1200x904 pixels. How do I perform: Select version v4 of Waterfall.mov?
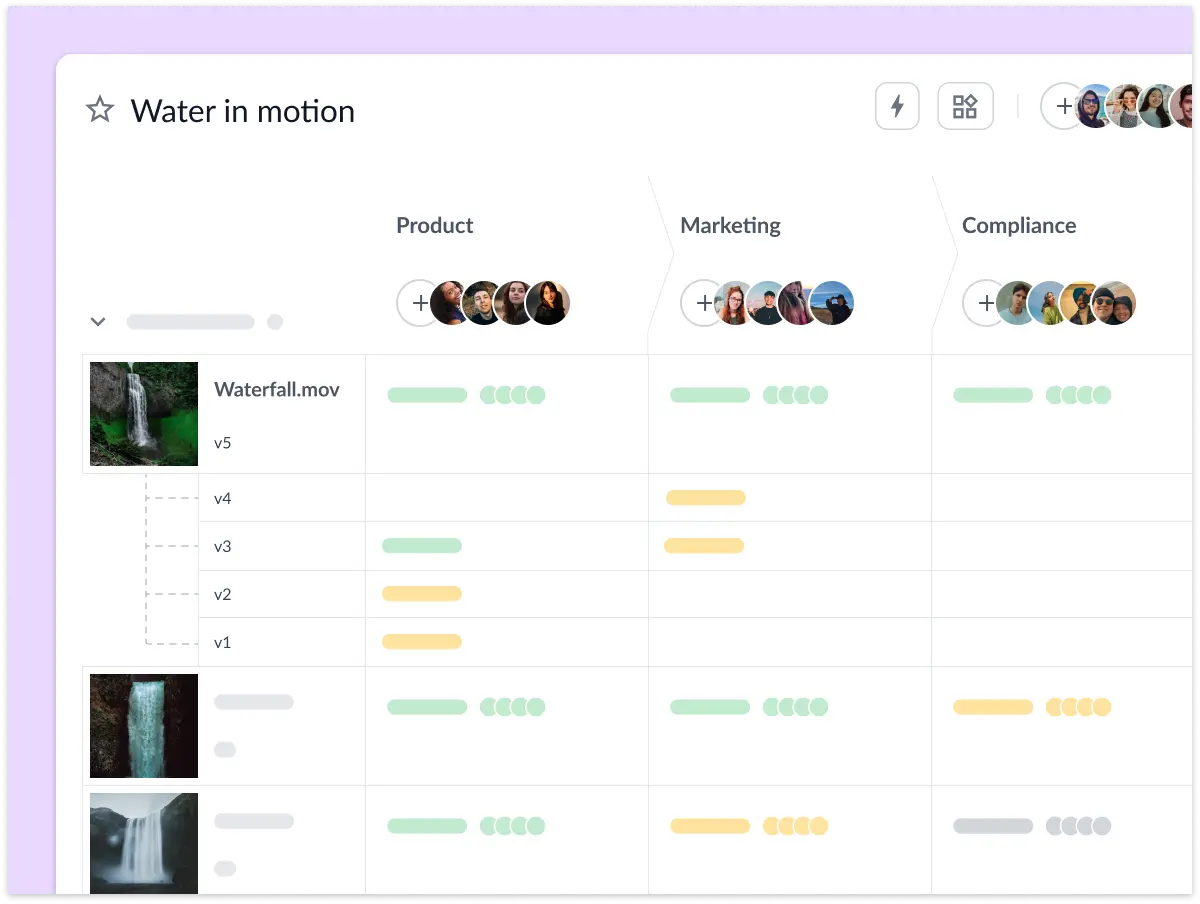[223, 498]
